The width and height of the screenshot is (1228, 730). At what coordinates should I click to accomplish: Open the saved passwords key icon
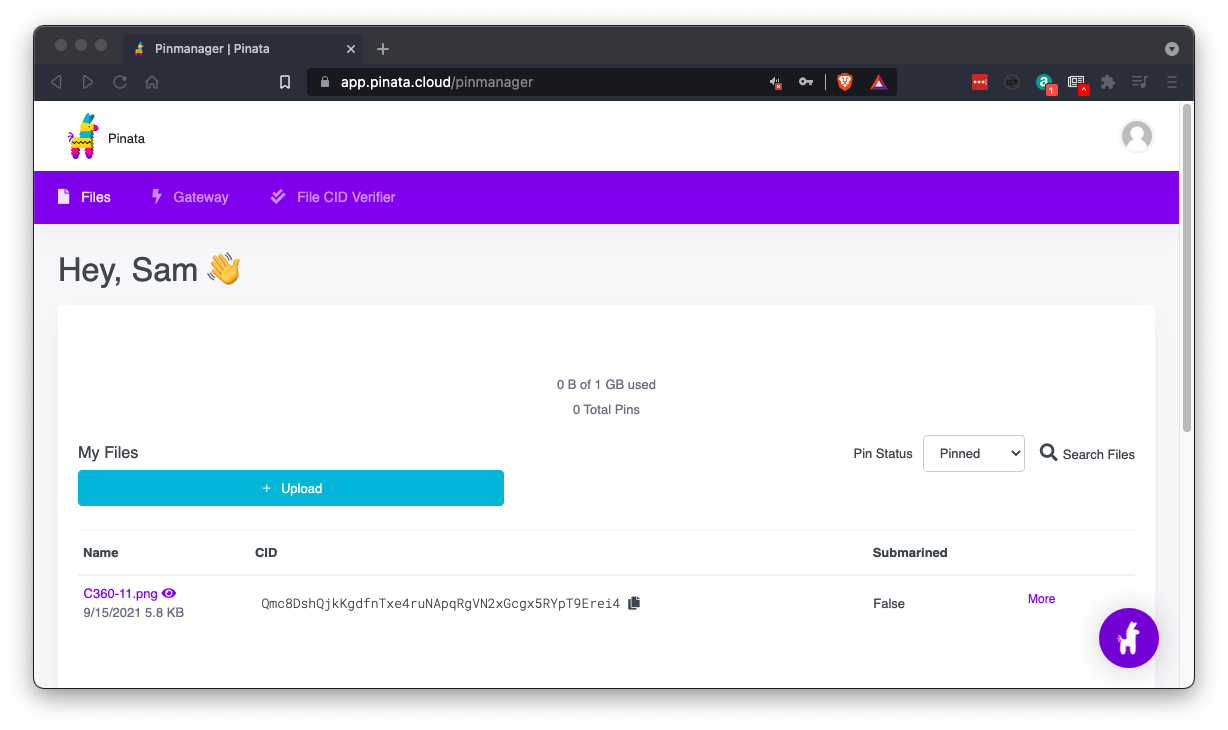[806, 82]
